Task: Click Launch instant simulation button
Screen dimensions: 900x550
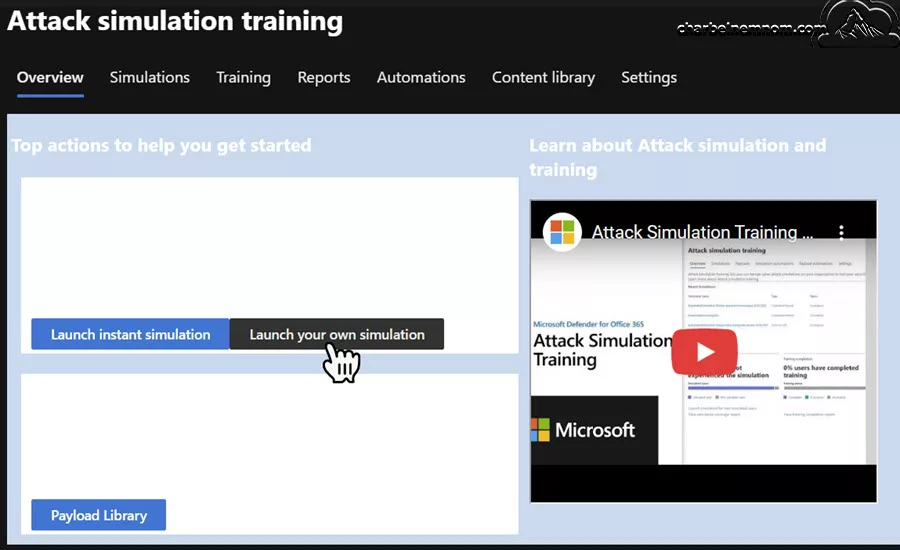Action: (130, 334)
